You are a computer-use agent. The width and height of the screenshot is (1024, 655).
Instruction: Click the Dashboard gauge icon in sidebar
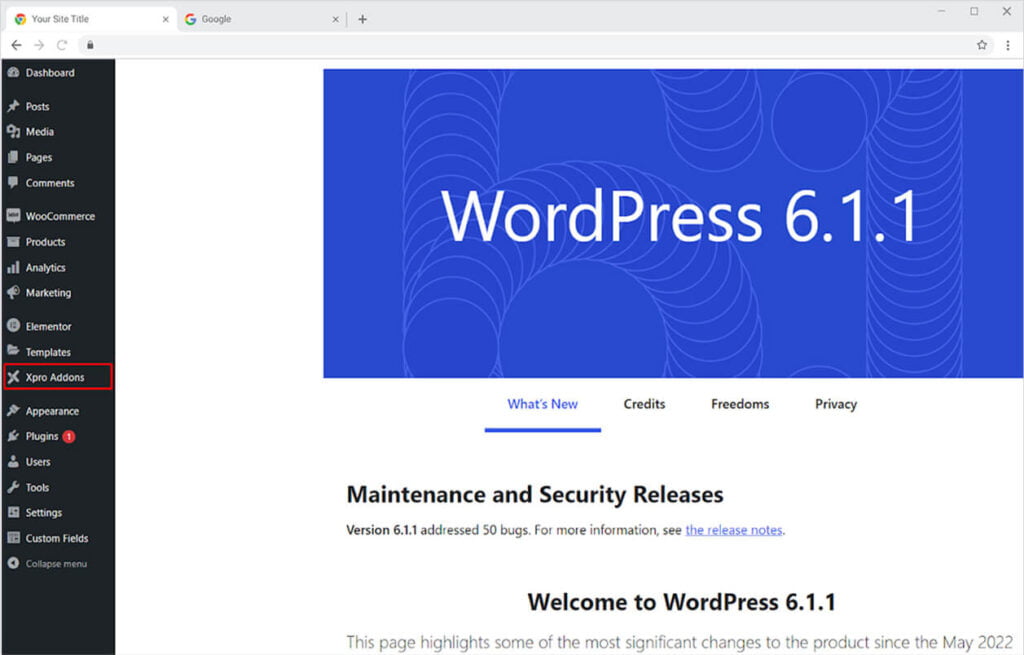pyautogui.click(x=13, y=73)
